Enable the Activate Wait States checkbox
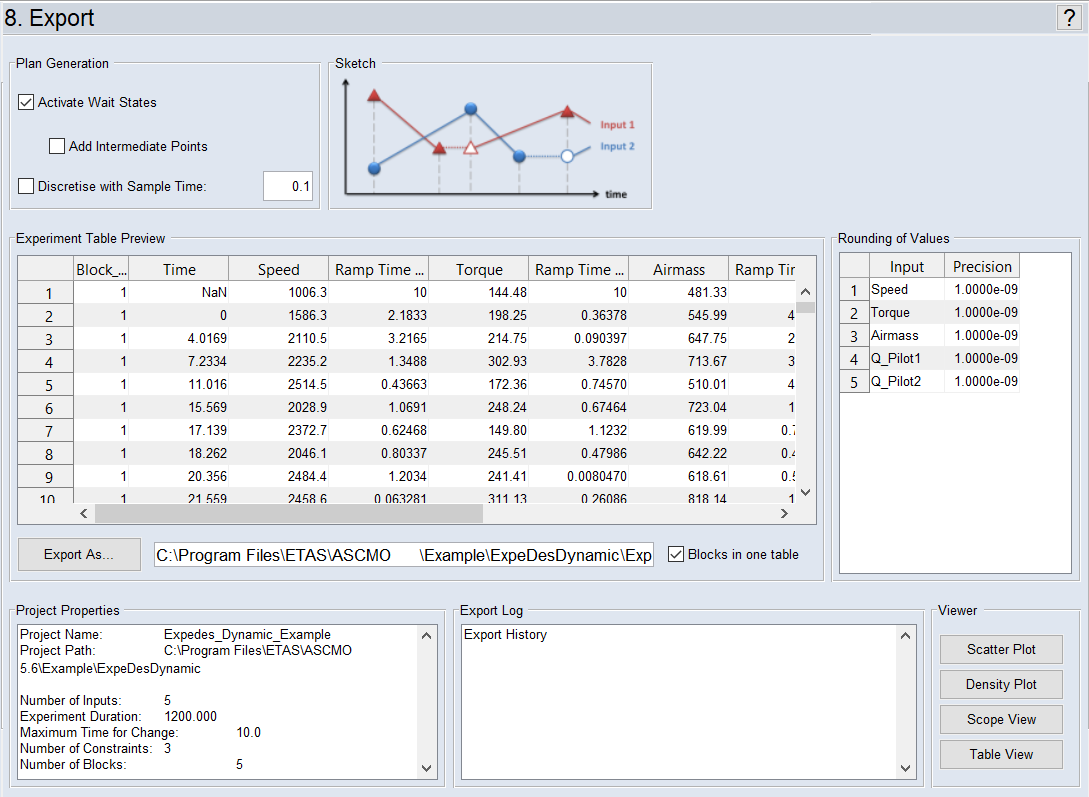The image size is (1089, 797). point(27,102)
